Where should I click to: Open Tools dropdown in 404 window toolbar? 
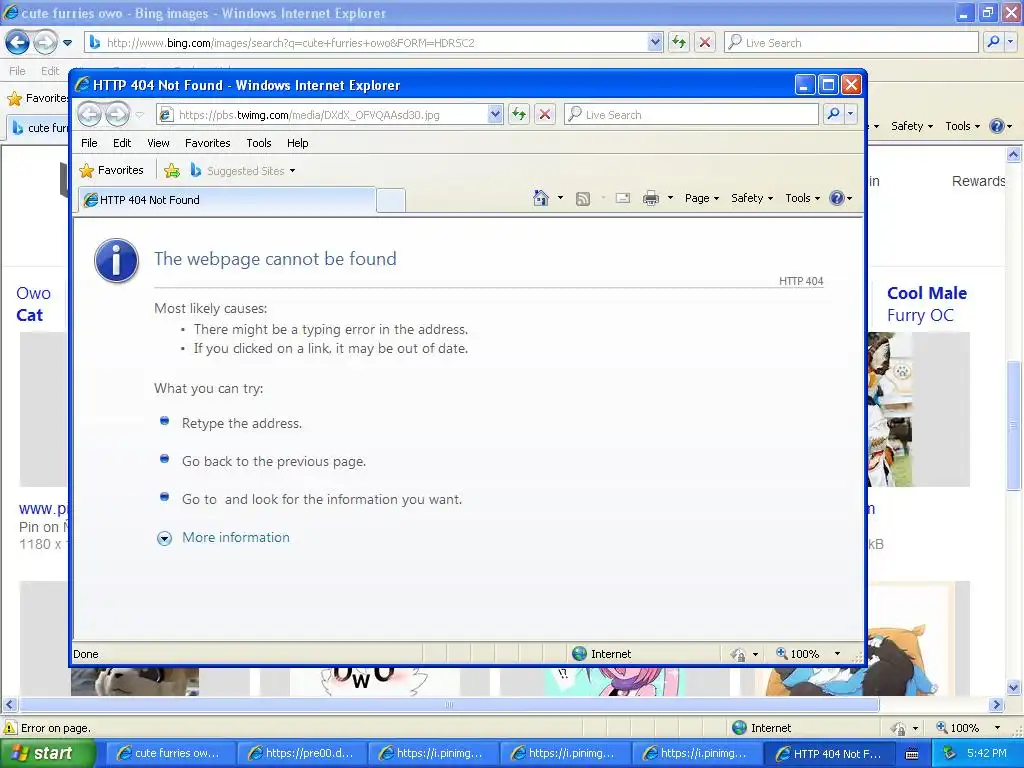pyautogui.click(x=802, y=198)
